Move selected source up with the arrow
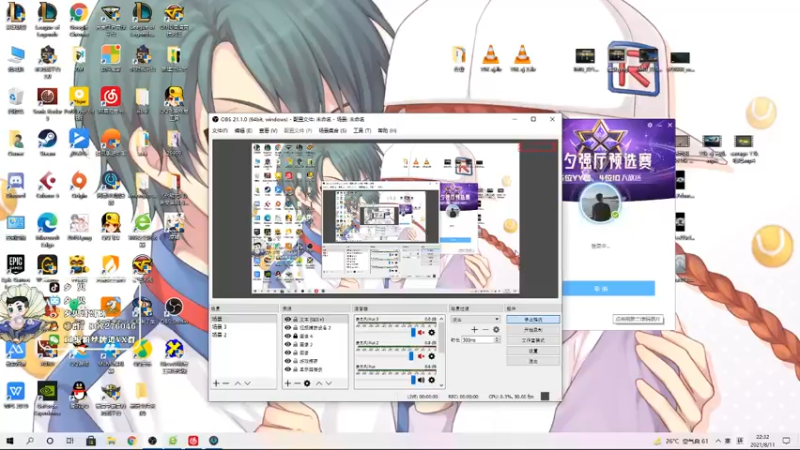Viewport: 800px width, 450px height. [x=319, y=383]
